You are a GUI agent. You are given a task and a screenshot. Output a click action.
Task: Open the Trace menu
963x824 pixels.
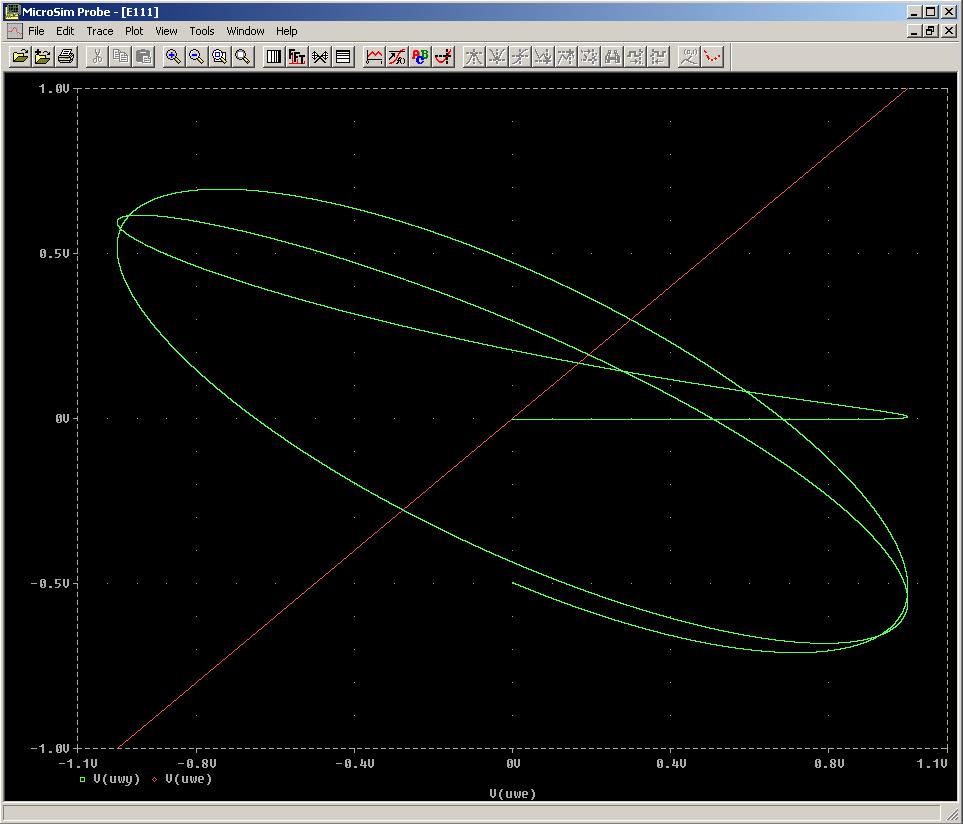pos(100,31)
